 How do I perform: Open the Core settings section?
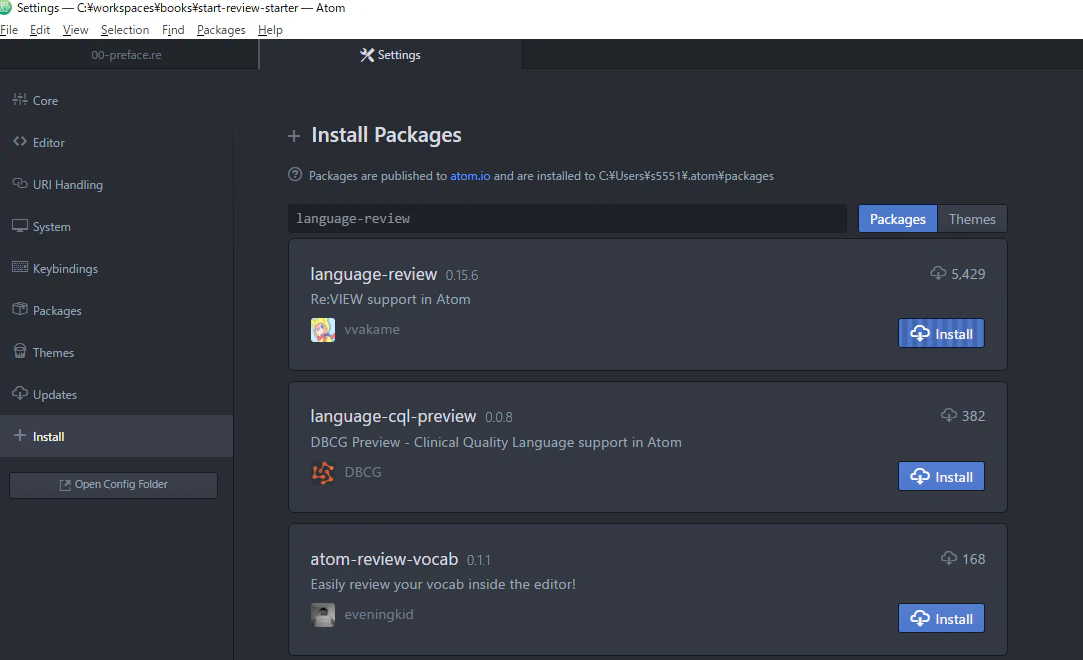point(116,101)
